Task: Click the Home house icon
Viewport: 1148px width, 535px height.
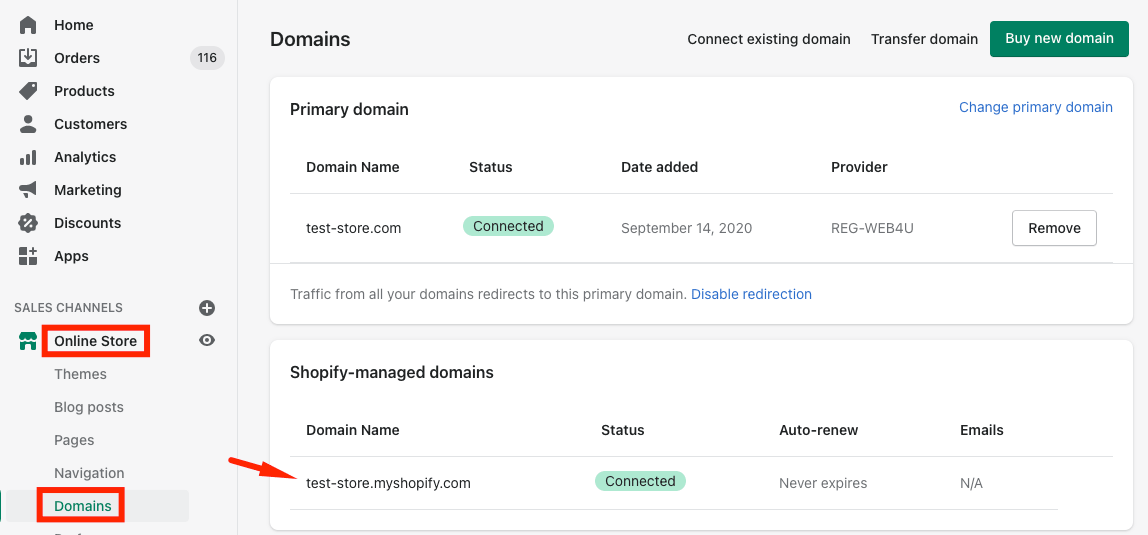Action: coord(28,25)
